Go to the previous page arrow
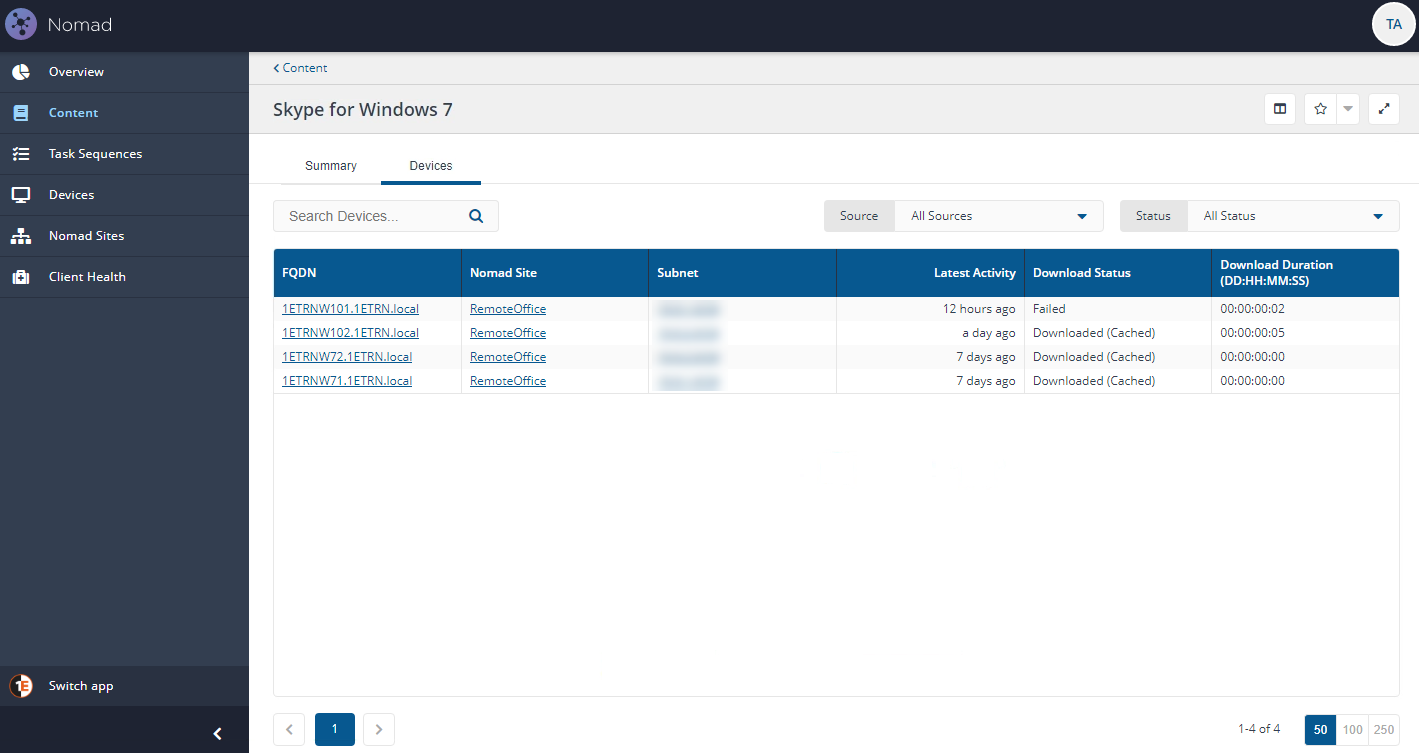Screen dimensions: 1419x753 pyautogui.click(x=289, y=730)
